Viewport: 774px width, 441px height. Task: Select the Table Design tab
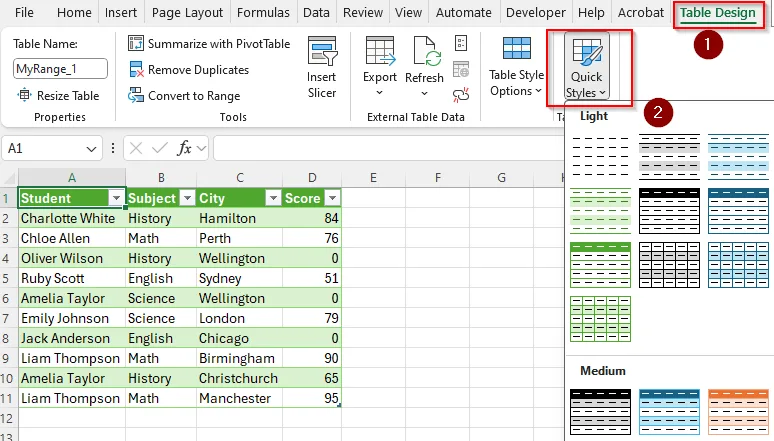pos(718,13)
